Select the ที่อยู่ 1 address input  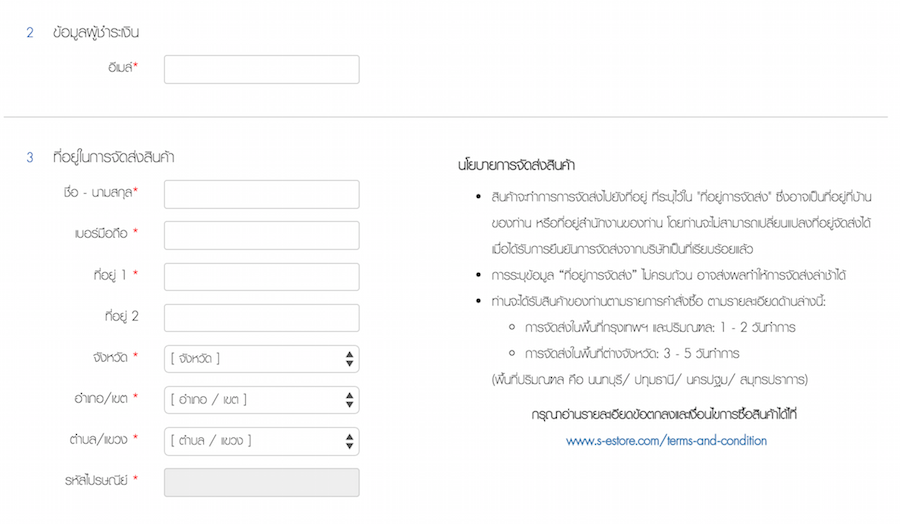[x=261, y=276]
